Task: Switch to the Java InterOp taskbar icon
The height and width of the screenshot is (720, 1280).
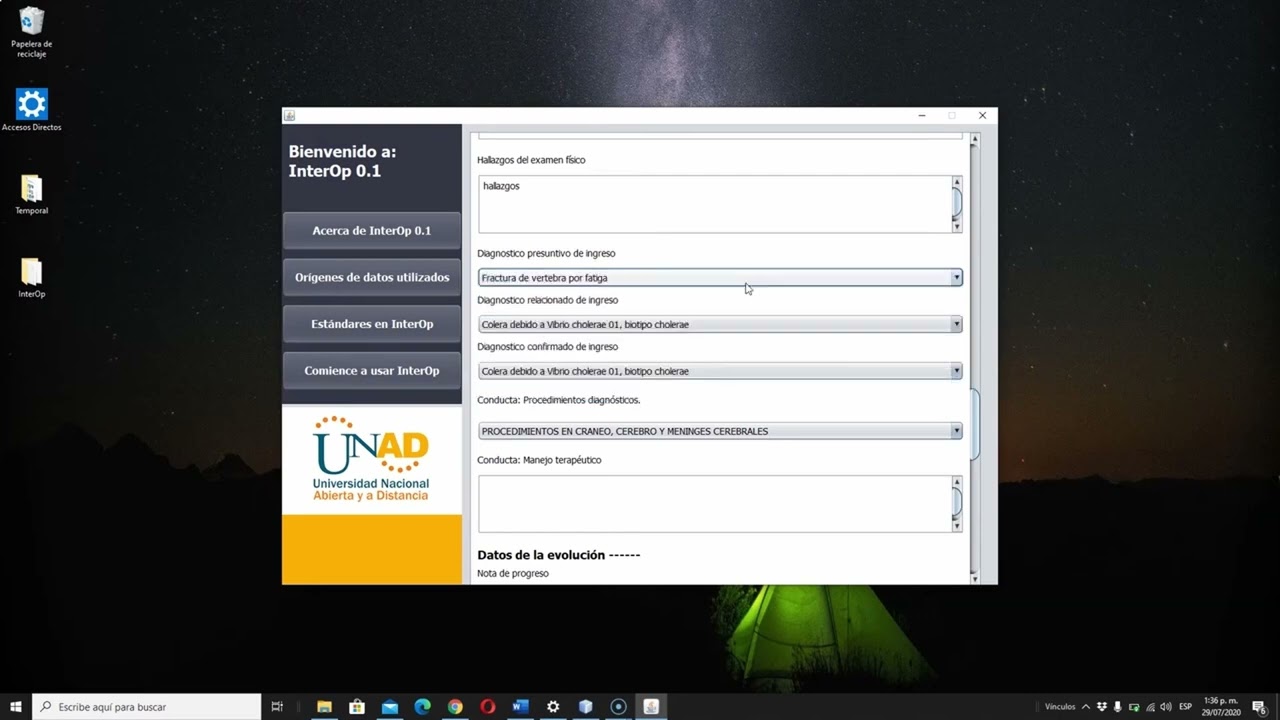Action: [651, 706]
